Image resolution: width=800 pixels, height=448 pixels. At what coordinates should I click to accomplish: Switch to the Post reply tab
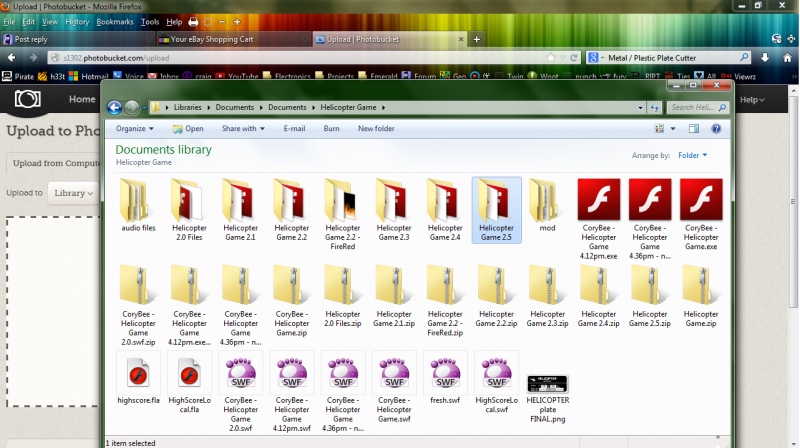[77, 39]
